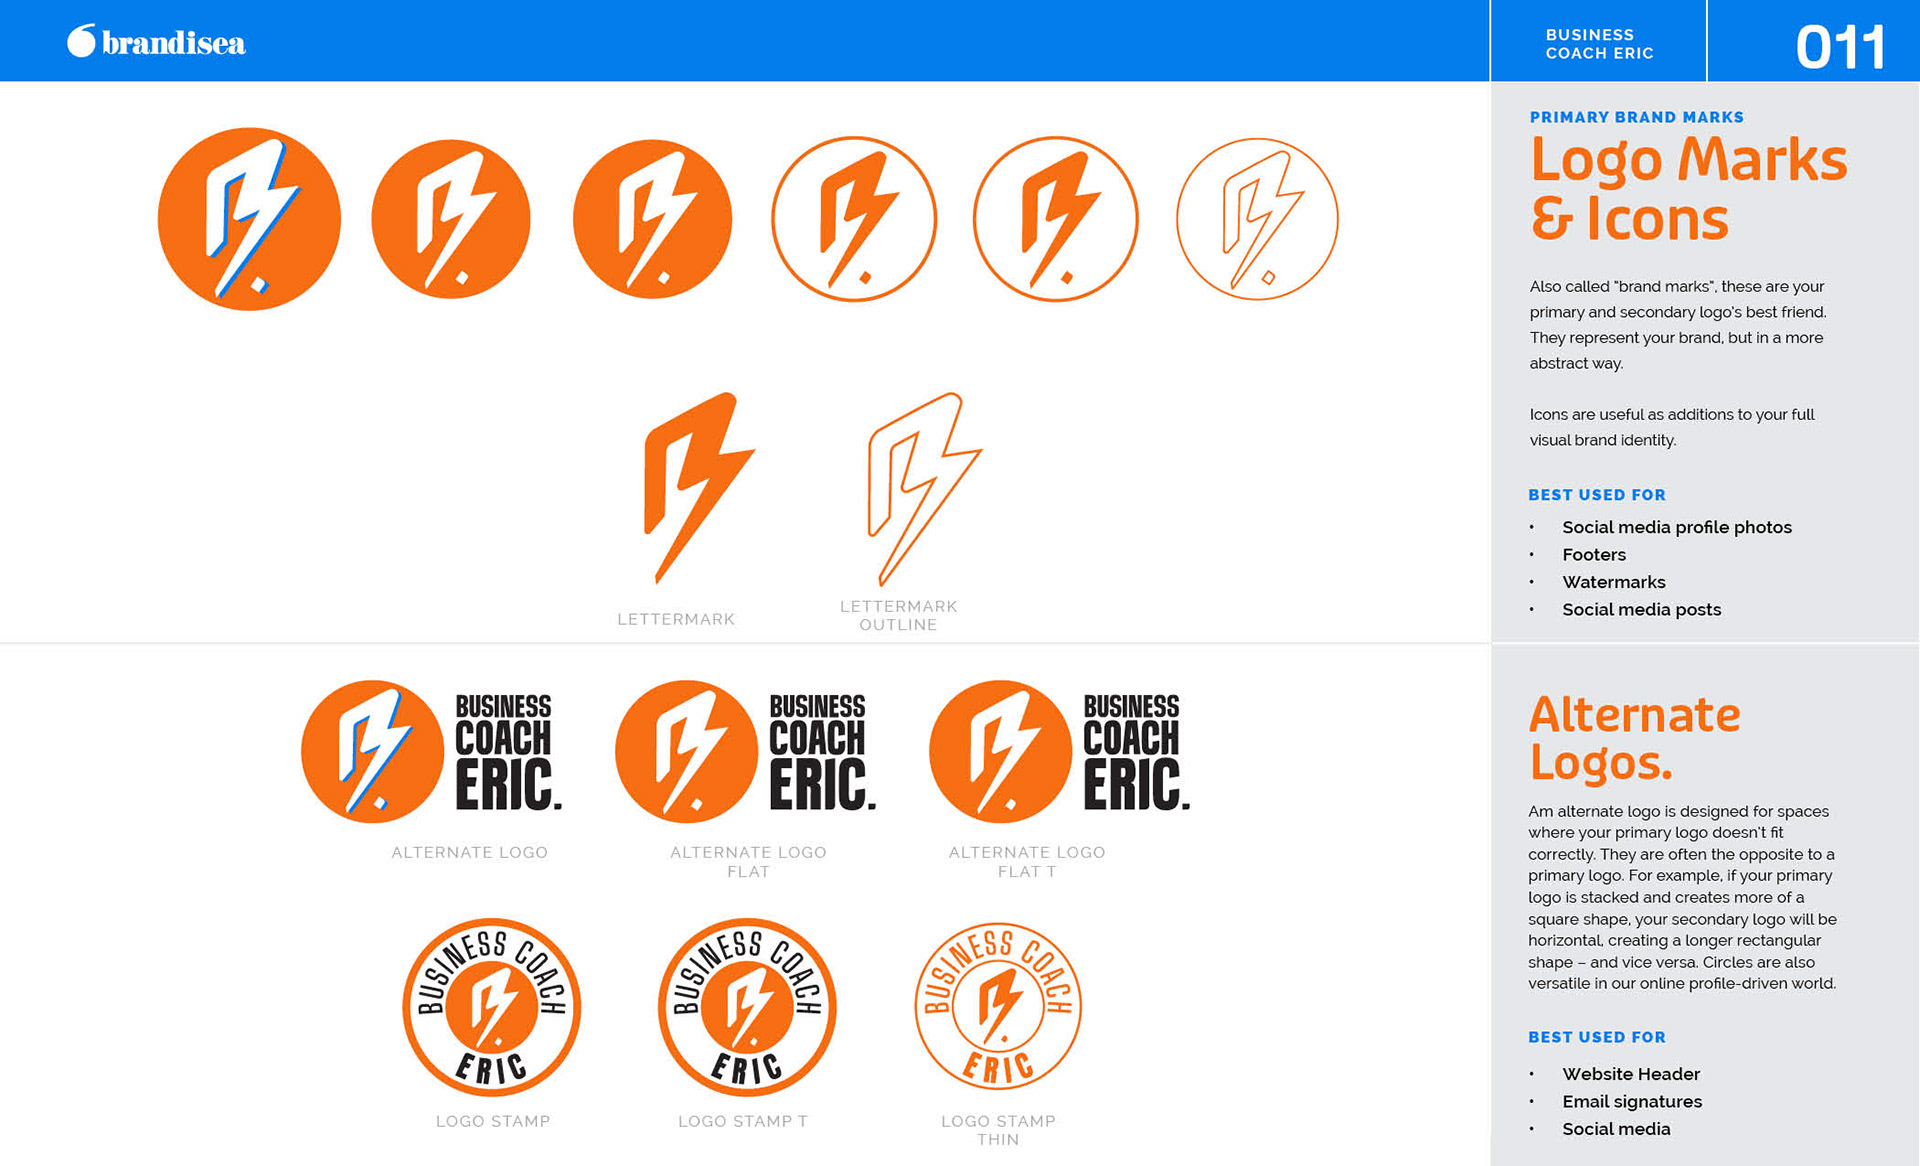This screenshot has height=1166, width=1920.
Task: Click the Logo Marks & Icons title
Action: tap(1688, 188)
